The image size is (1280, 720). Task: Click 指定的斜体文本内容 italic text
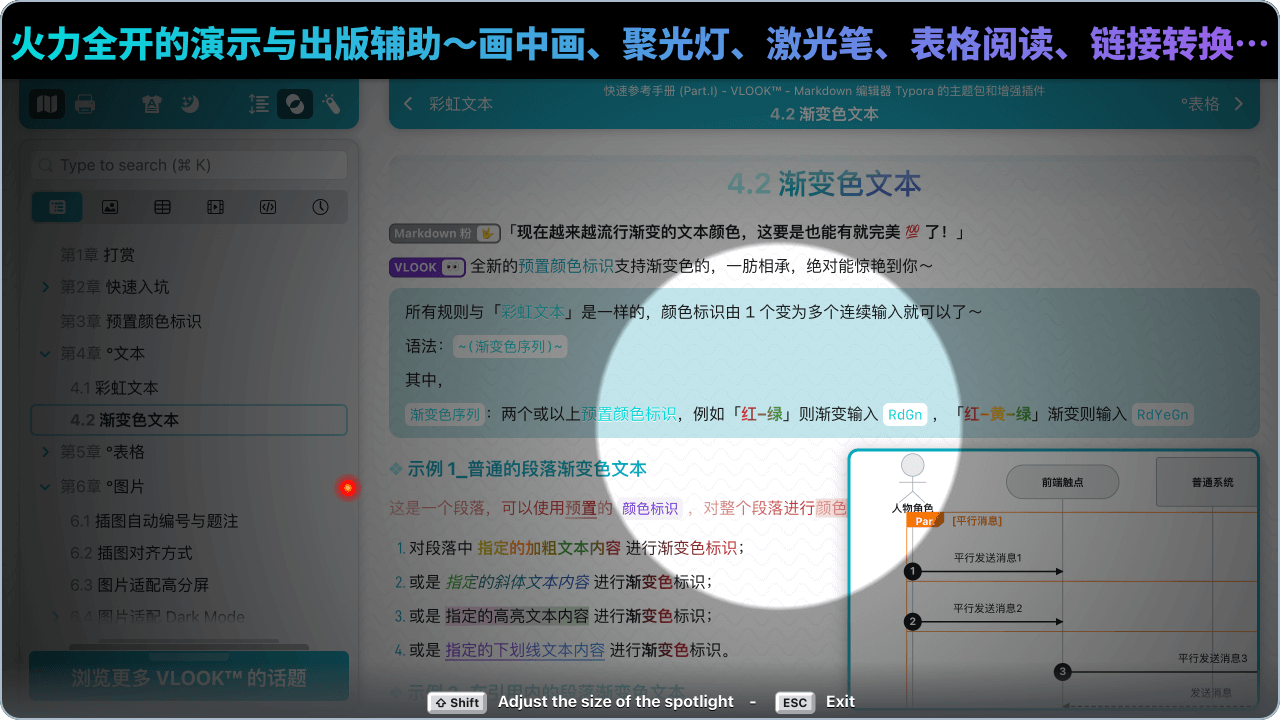[517, 582]
